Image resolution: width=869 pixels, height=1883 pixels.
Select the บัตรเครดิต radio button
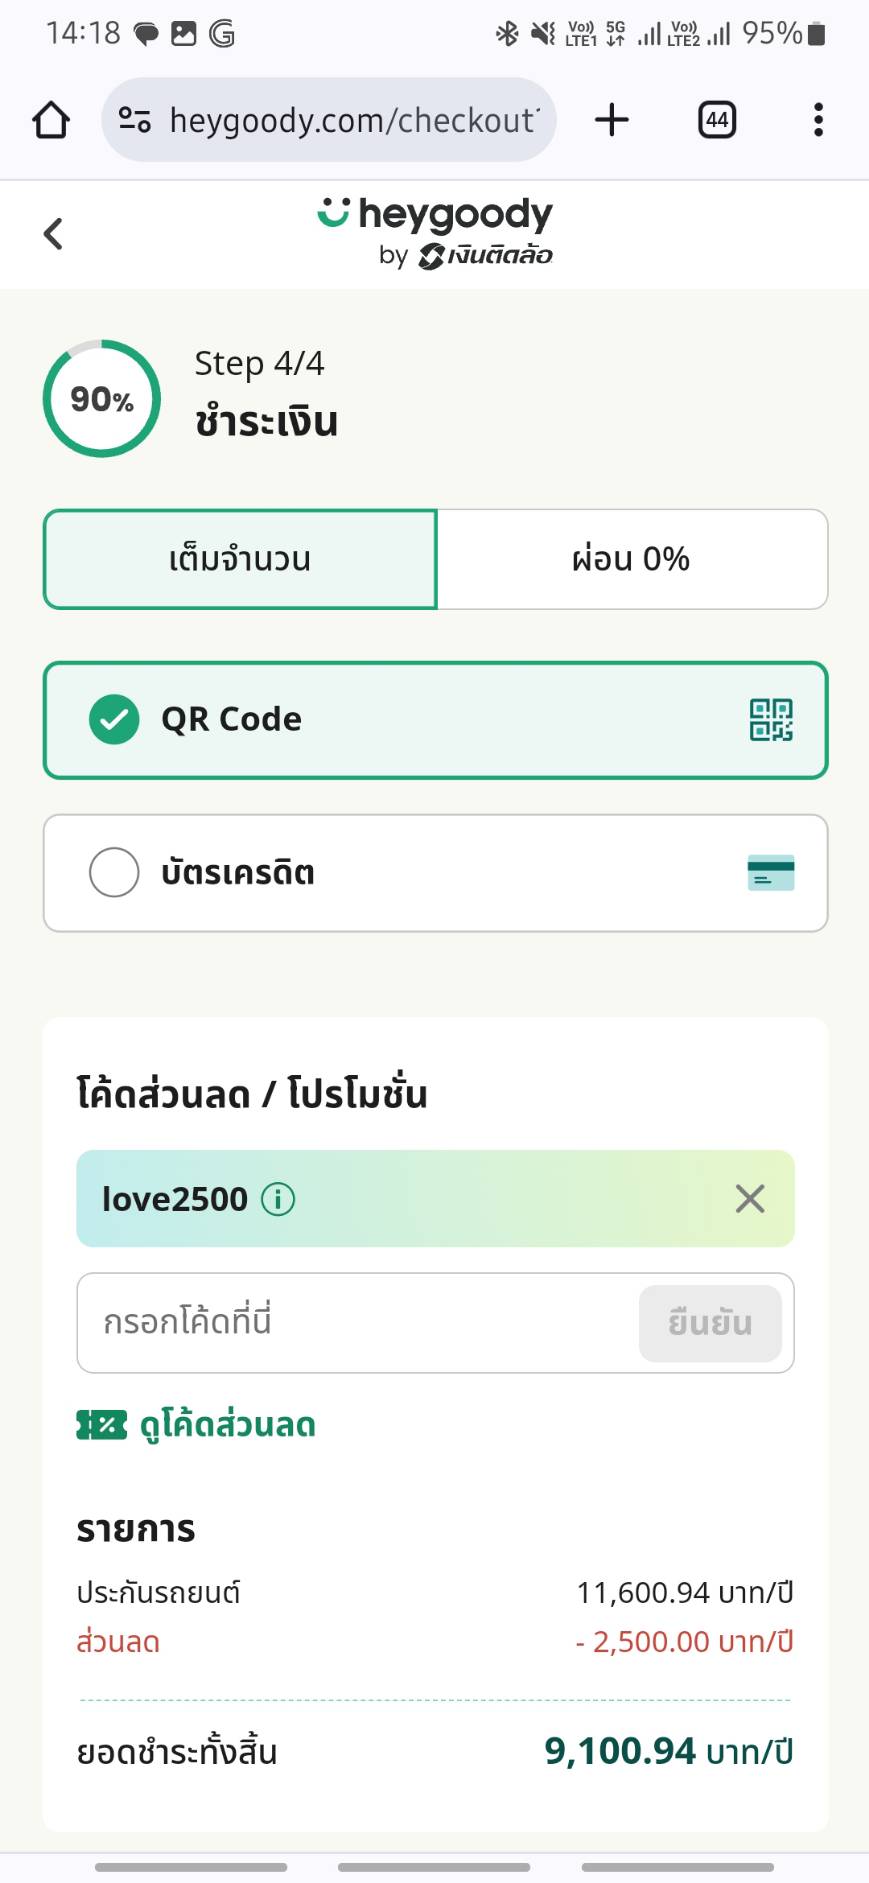(x=114, y=873)
